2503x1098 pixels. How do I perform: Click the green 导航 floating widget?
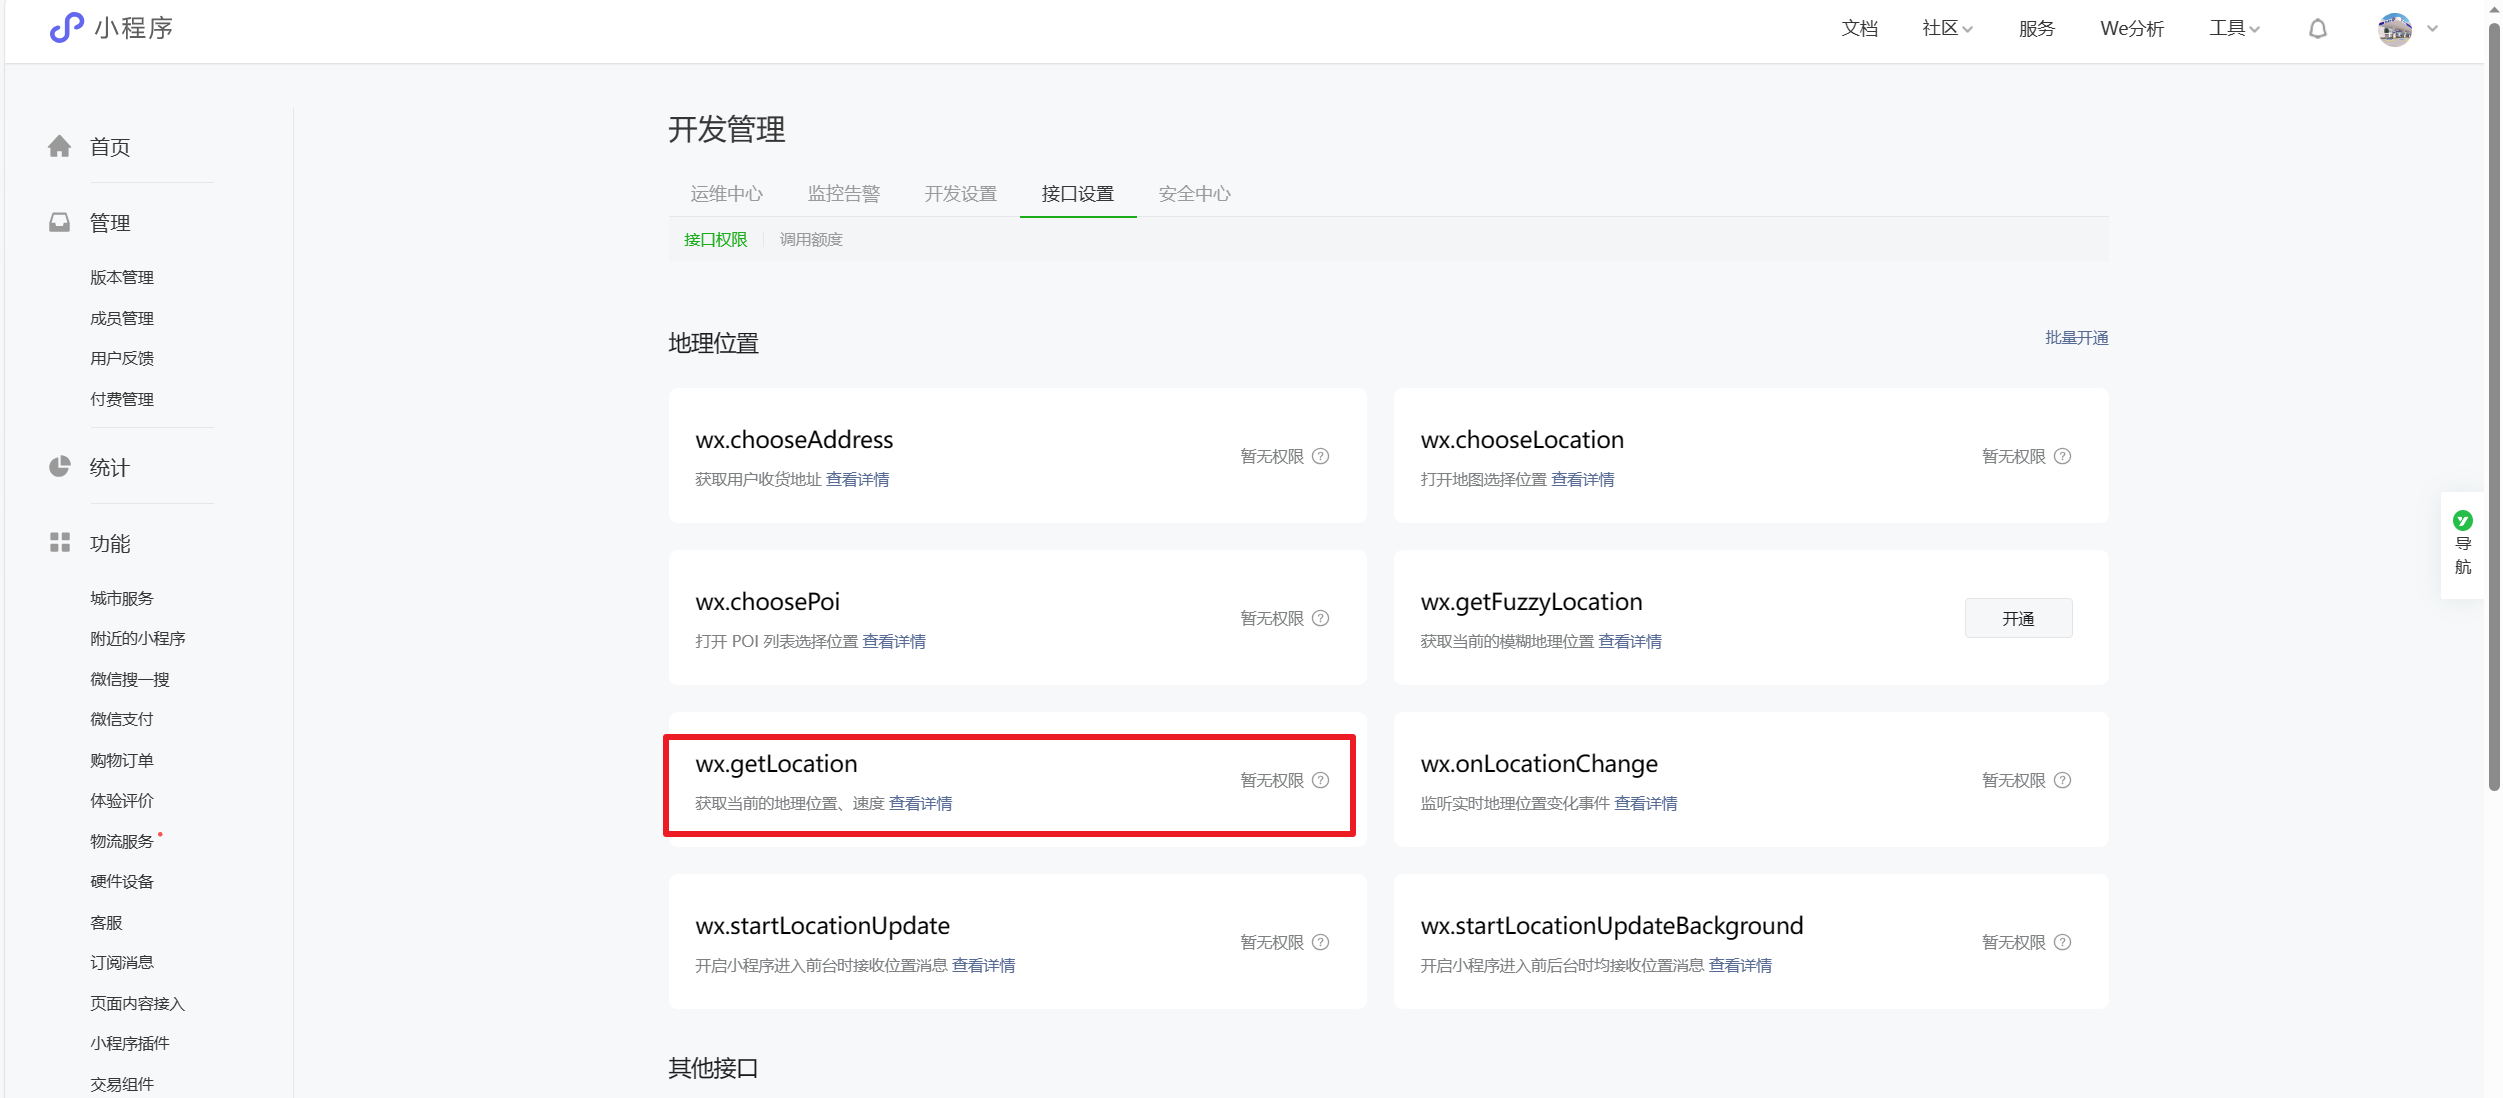click(2462, 544)
